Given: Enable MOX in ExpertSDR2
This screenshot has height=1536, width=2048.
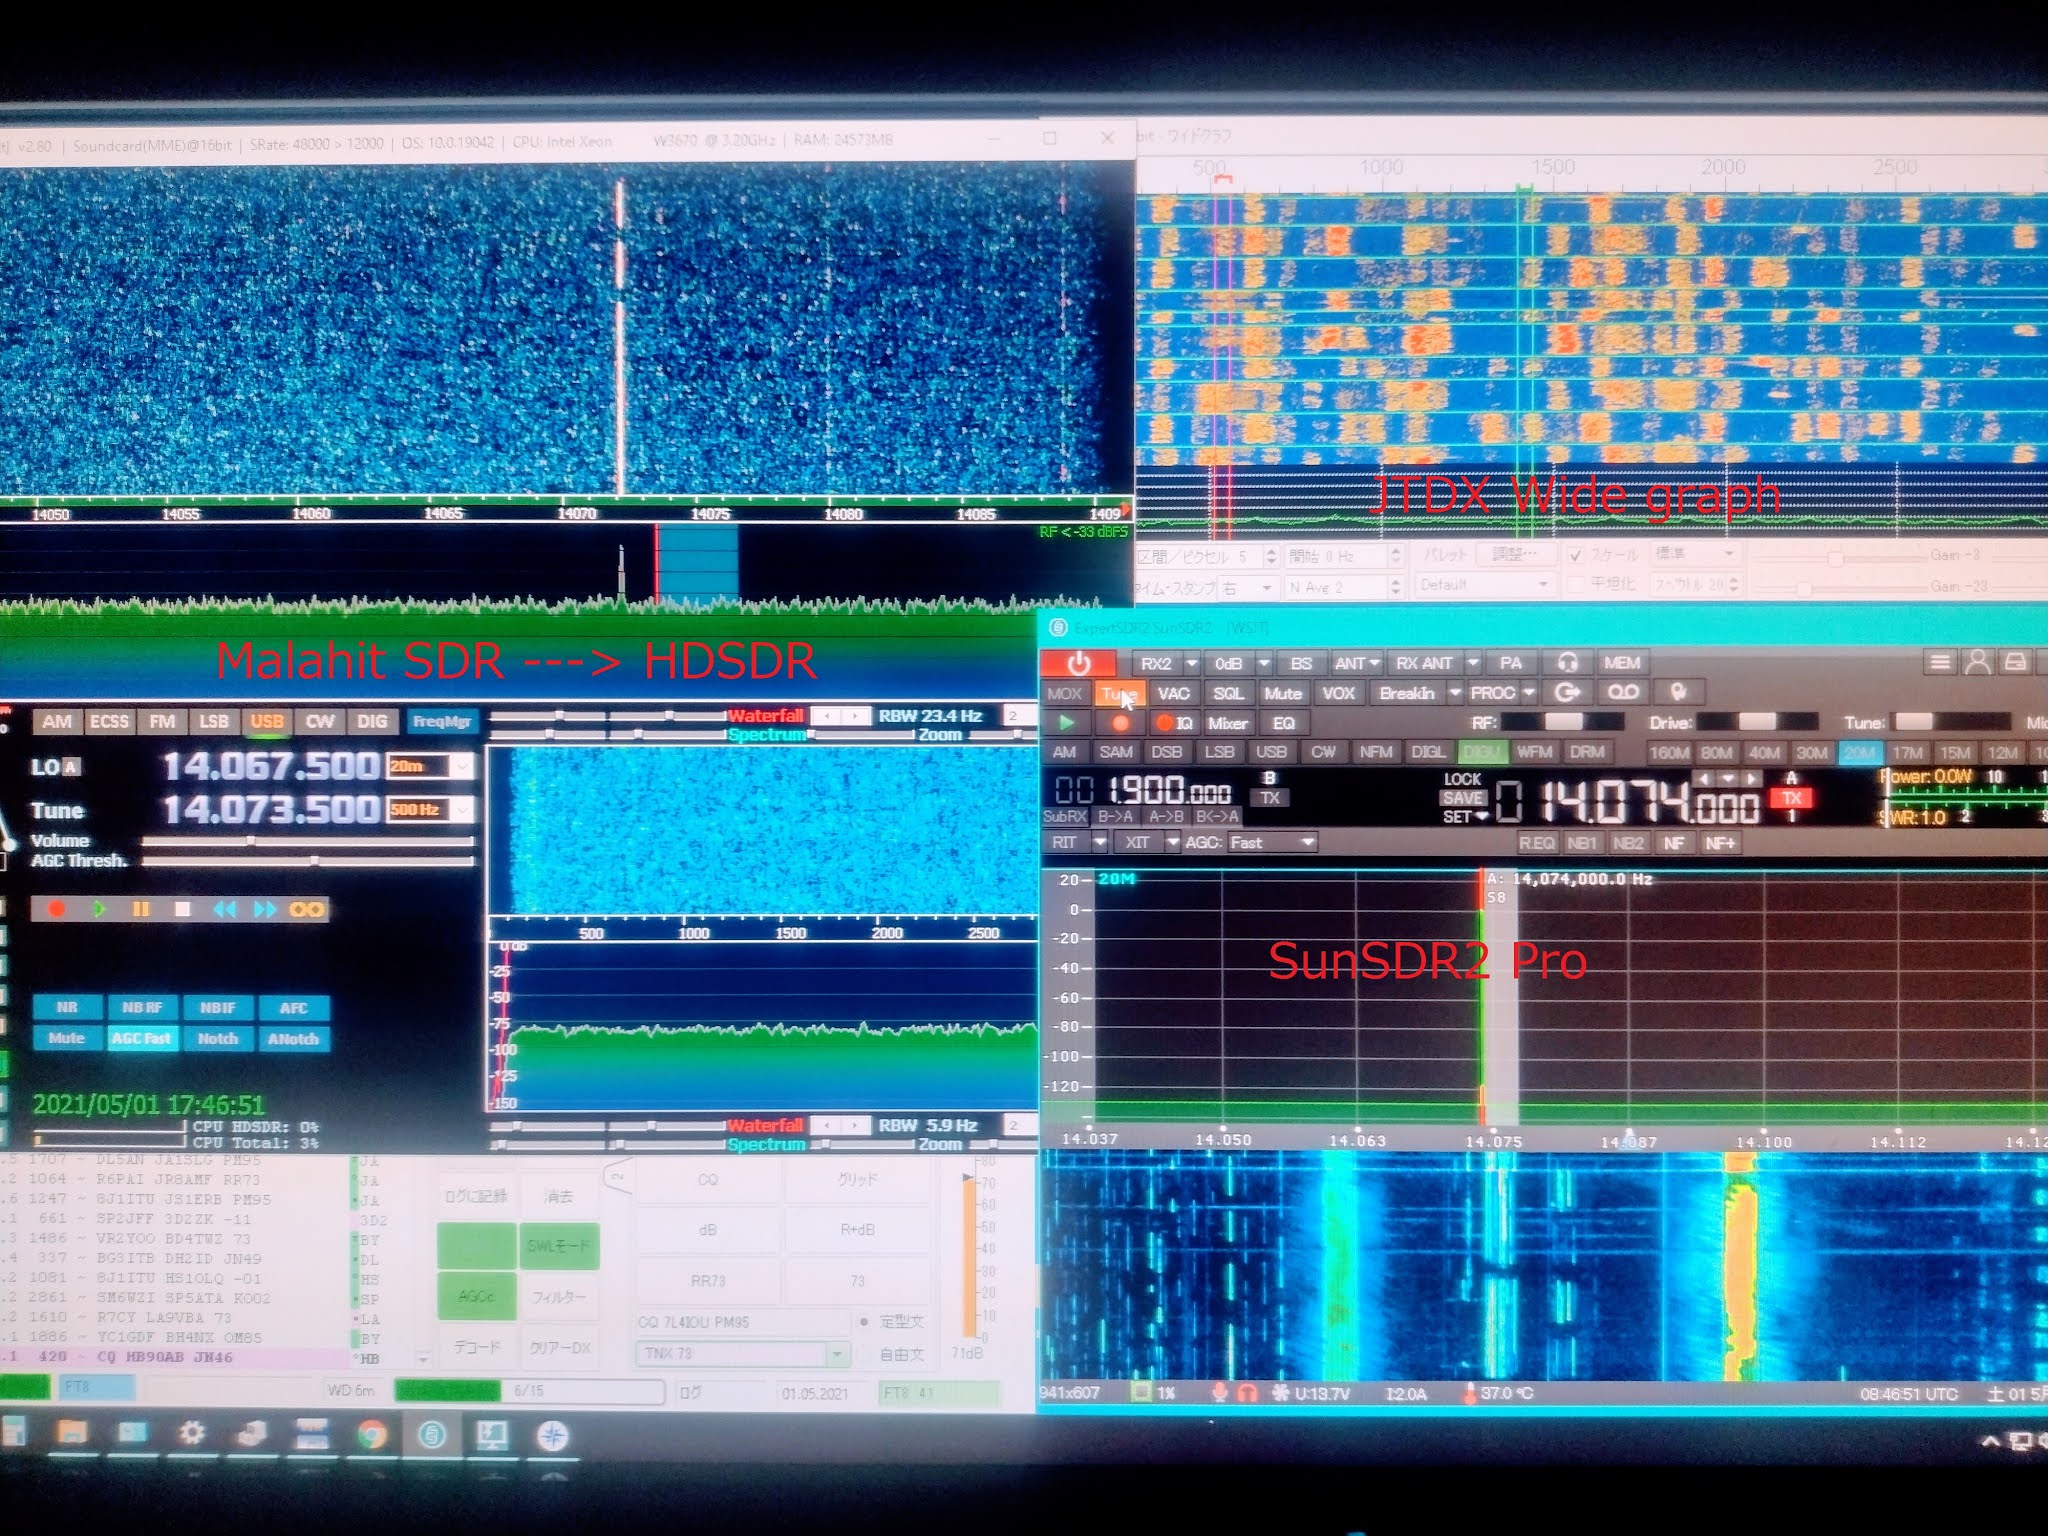Looking at the screenshot, I should click(x=1066, y=692).
